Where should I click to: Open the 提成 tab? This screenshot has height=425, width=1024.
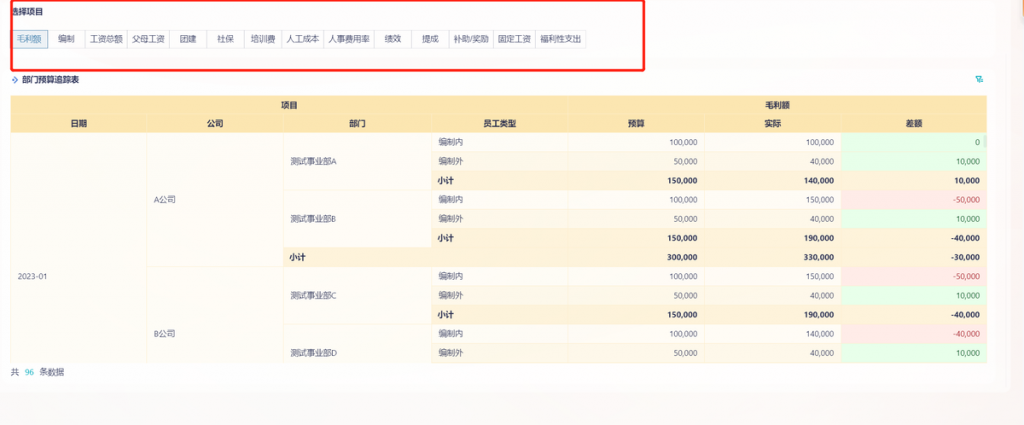pos(430,39)
